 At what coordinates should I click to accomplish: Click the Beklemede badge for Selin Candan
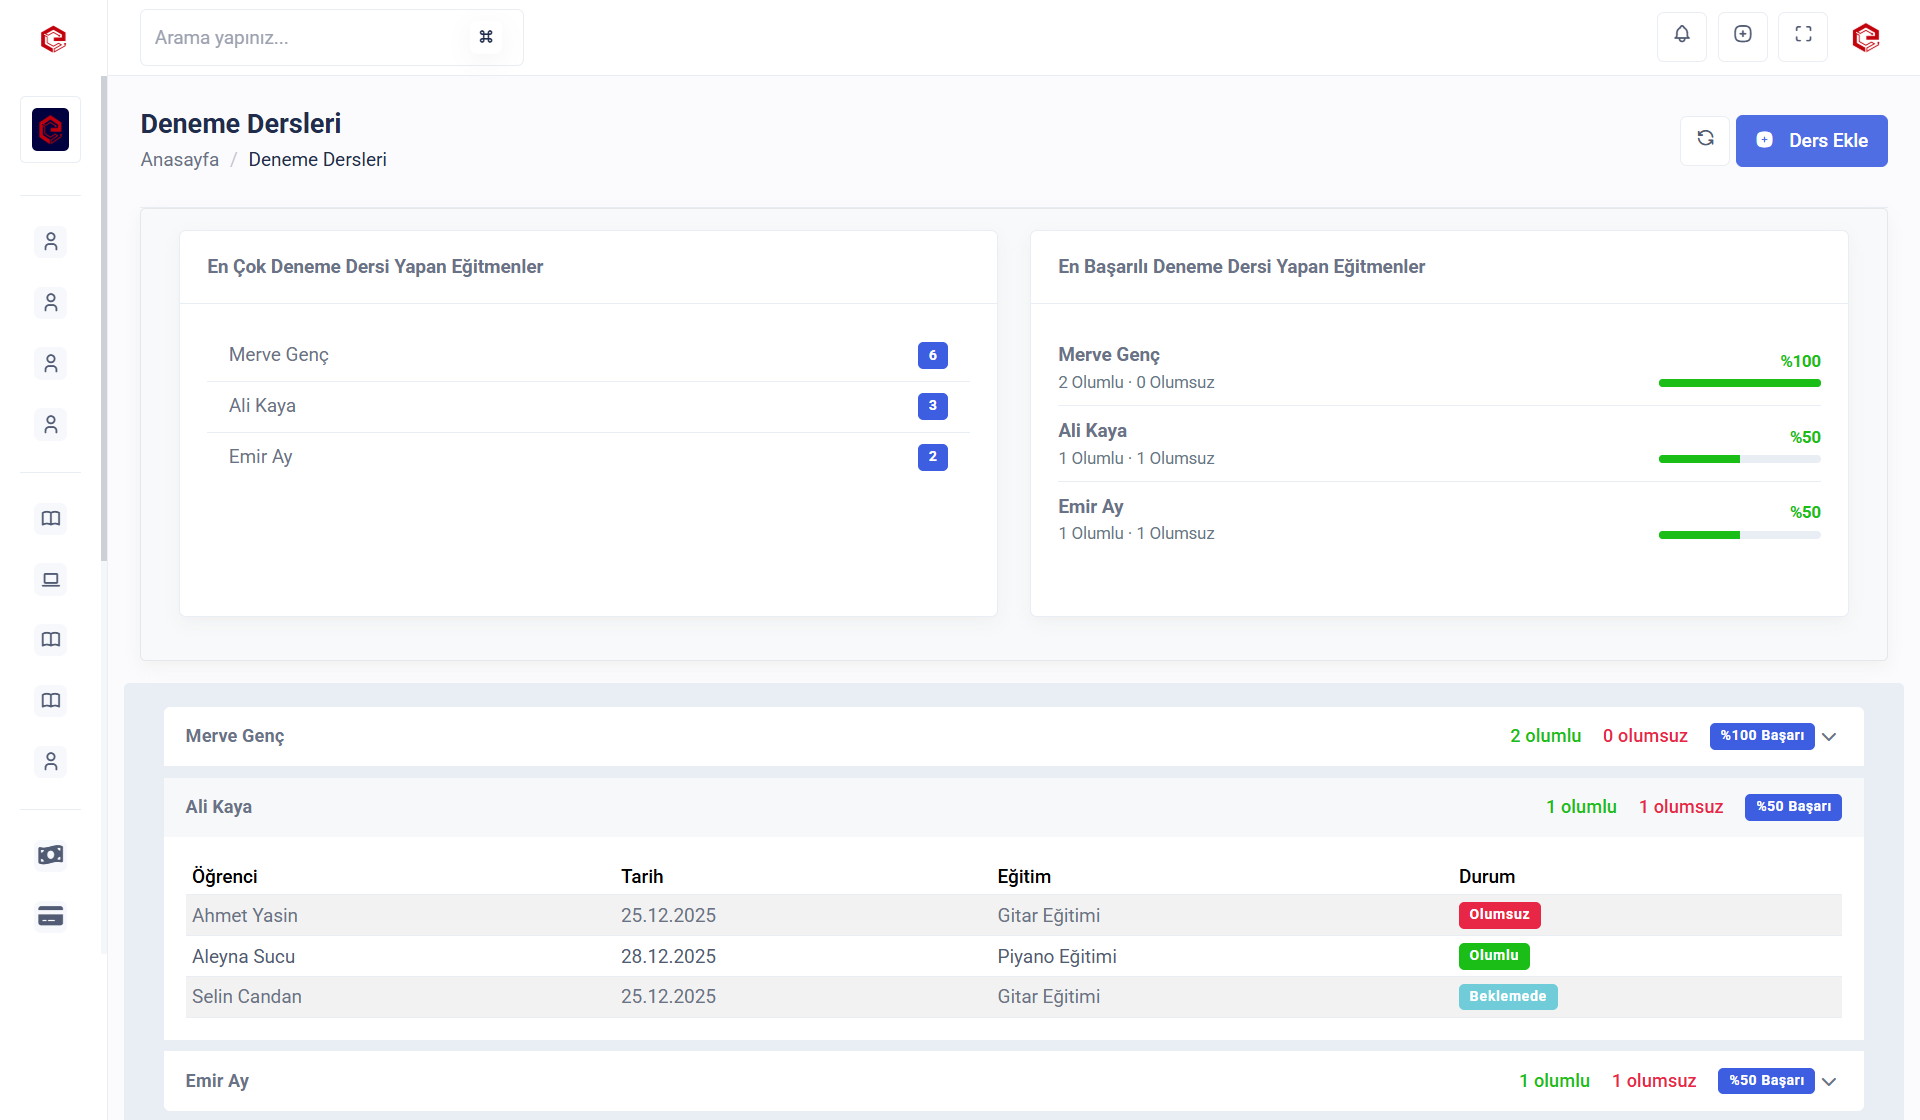[1507, 997]
